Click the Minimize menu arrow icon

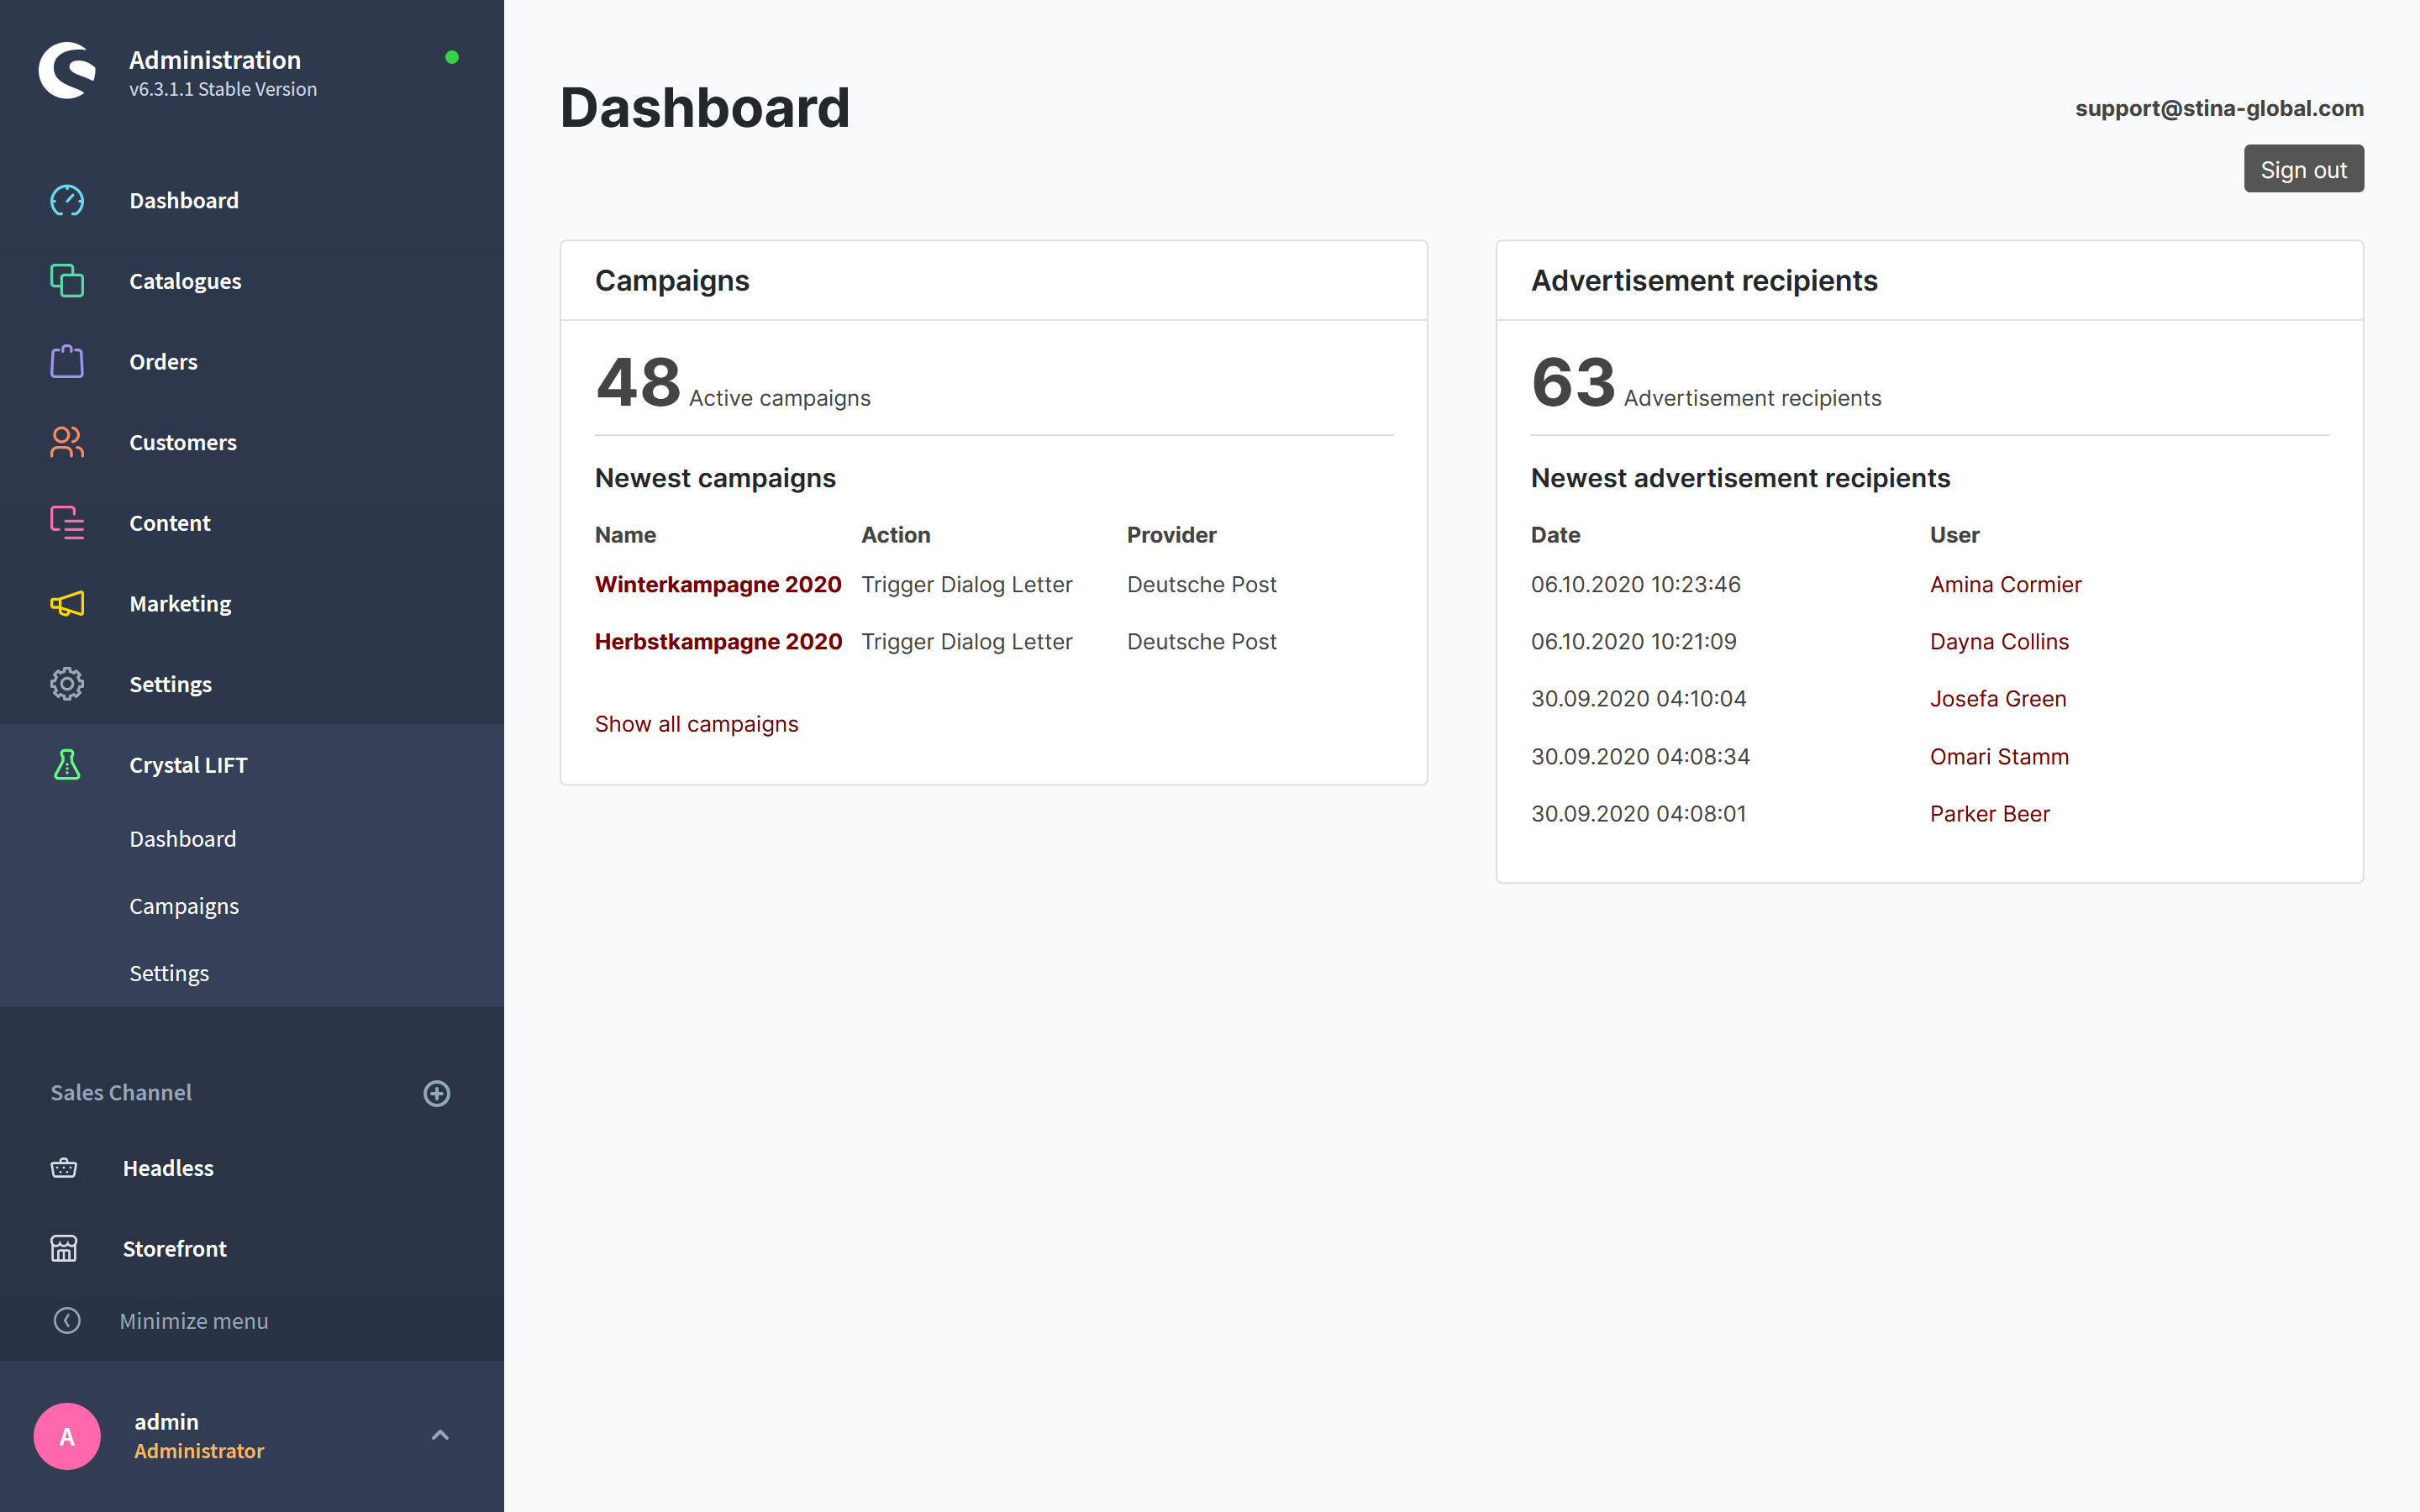tap(67, 1321)
